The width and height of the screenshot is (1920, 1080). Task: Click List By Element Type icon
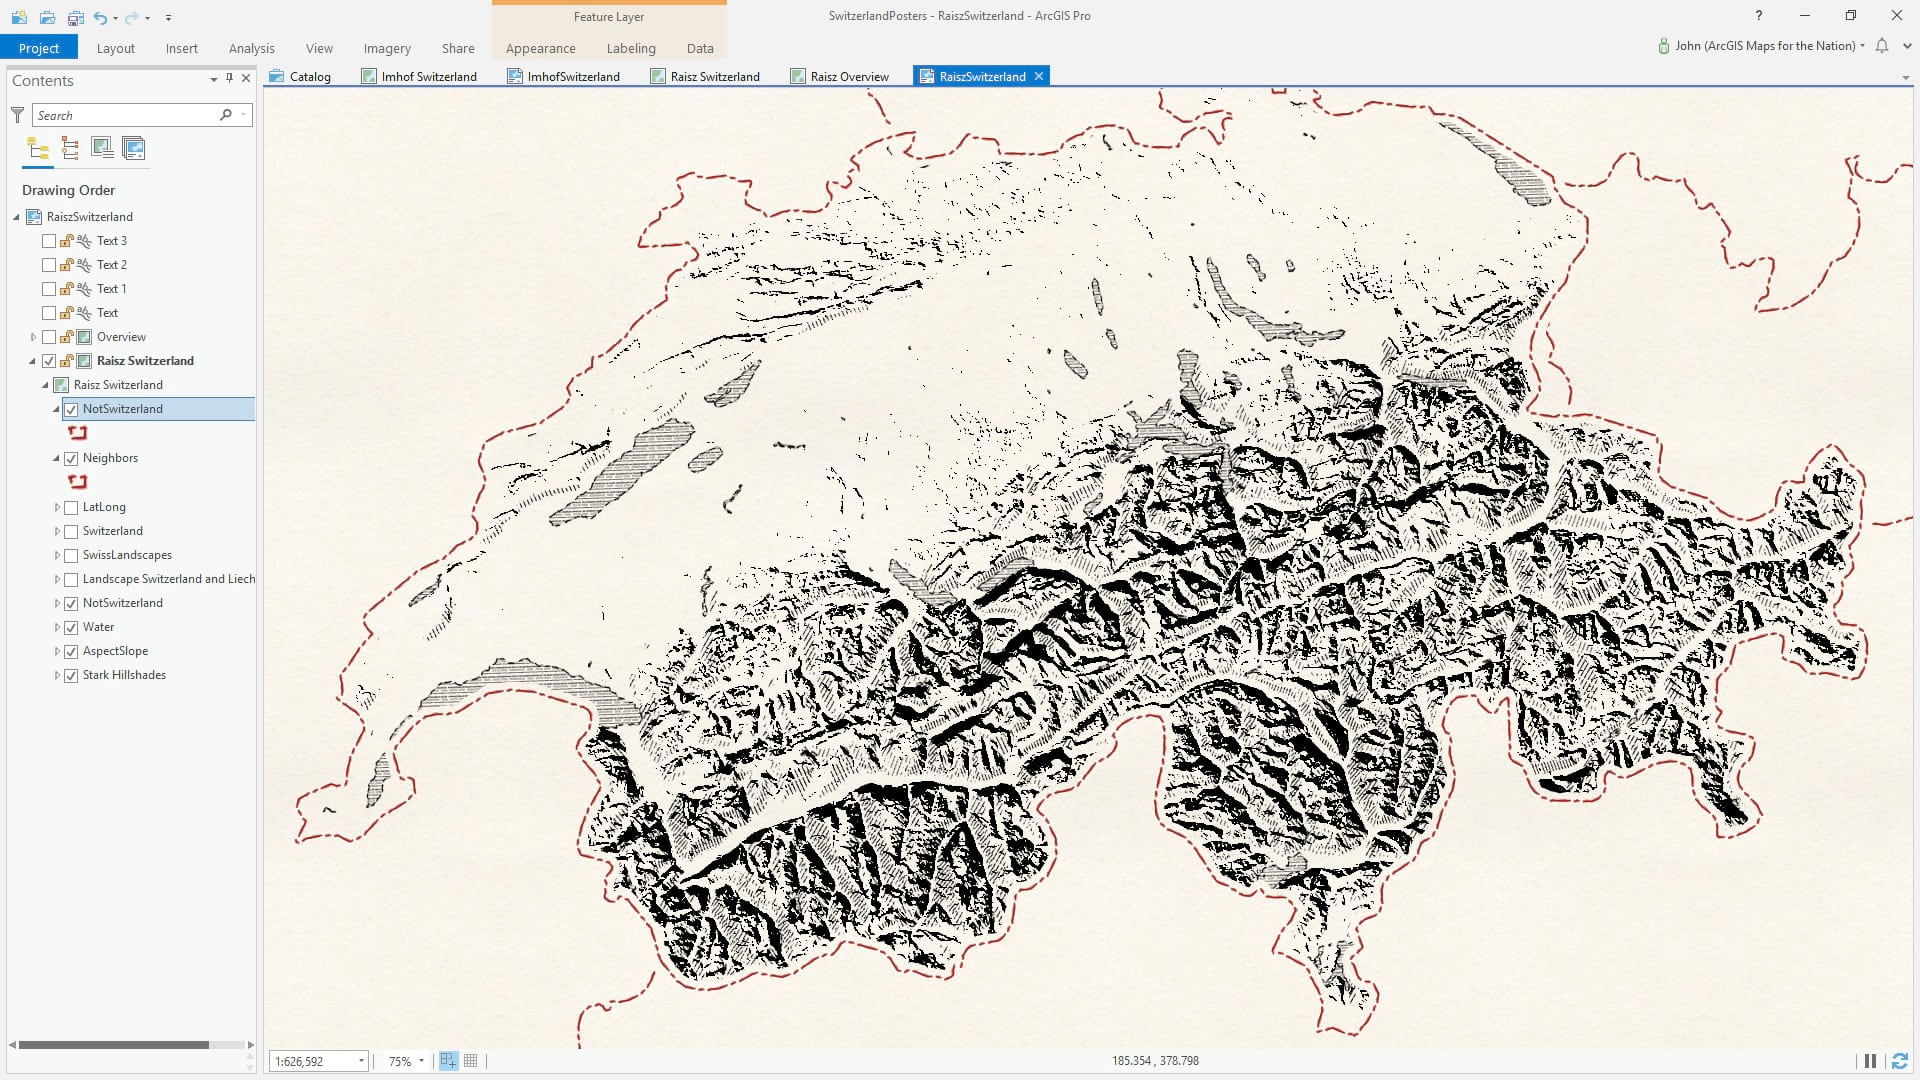coord(70,149)
